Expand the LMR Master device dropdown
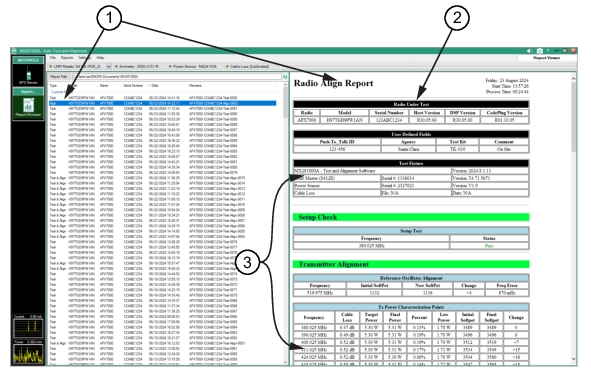Screen dimensions: 591x368 [x=109, y=66]
